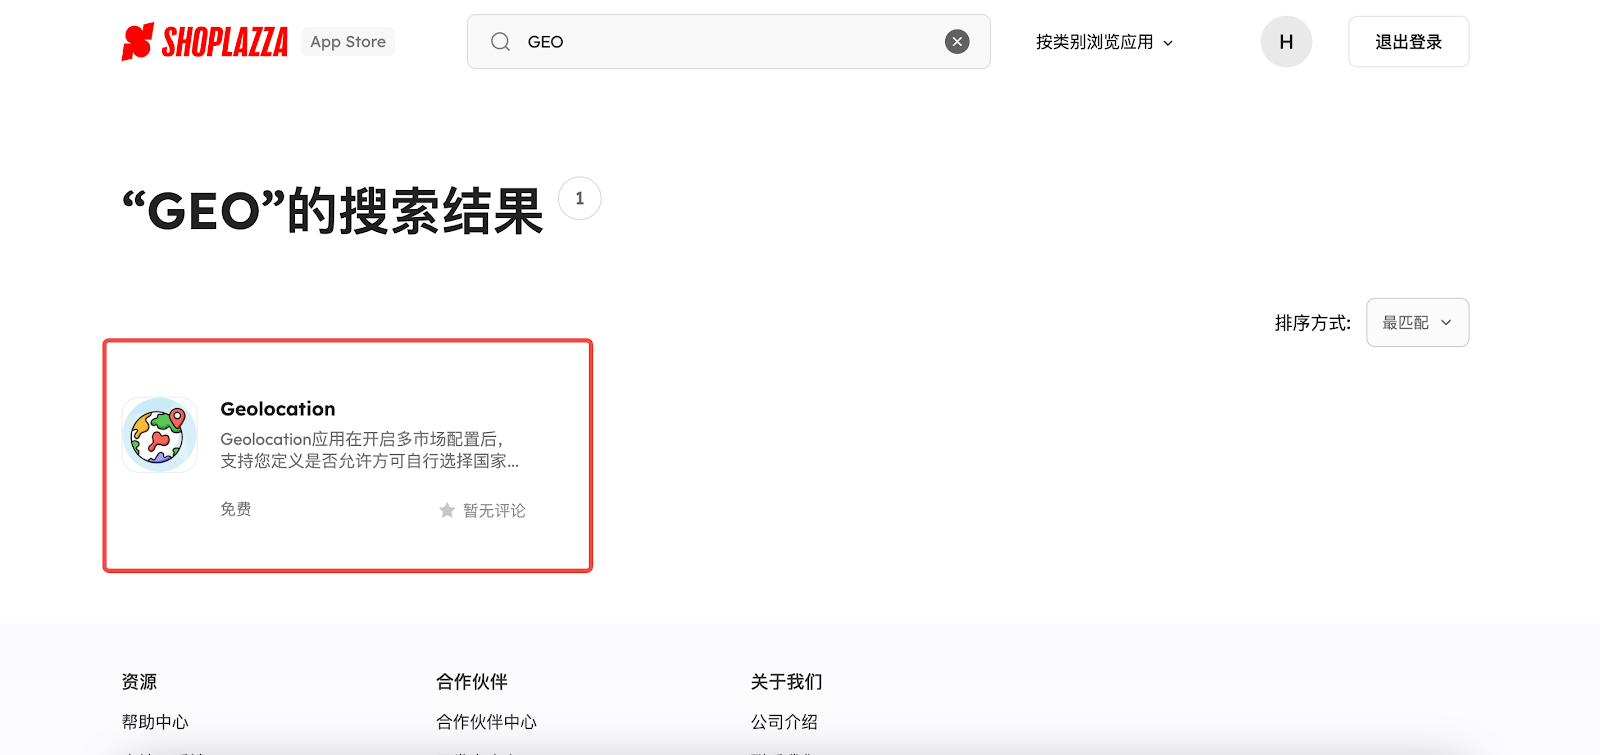Open the Geolocation app title
1600x755 pixels.
click(x=278, y=409)
